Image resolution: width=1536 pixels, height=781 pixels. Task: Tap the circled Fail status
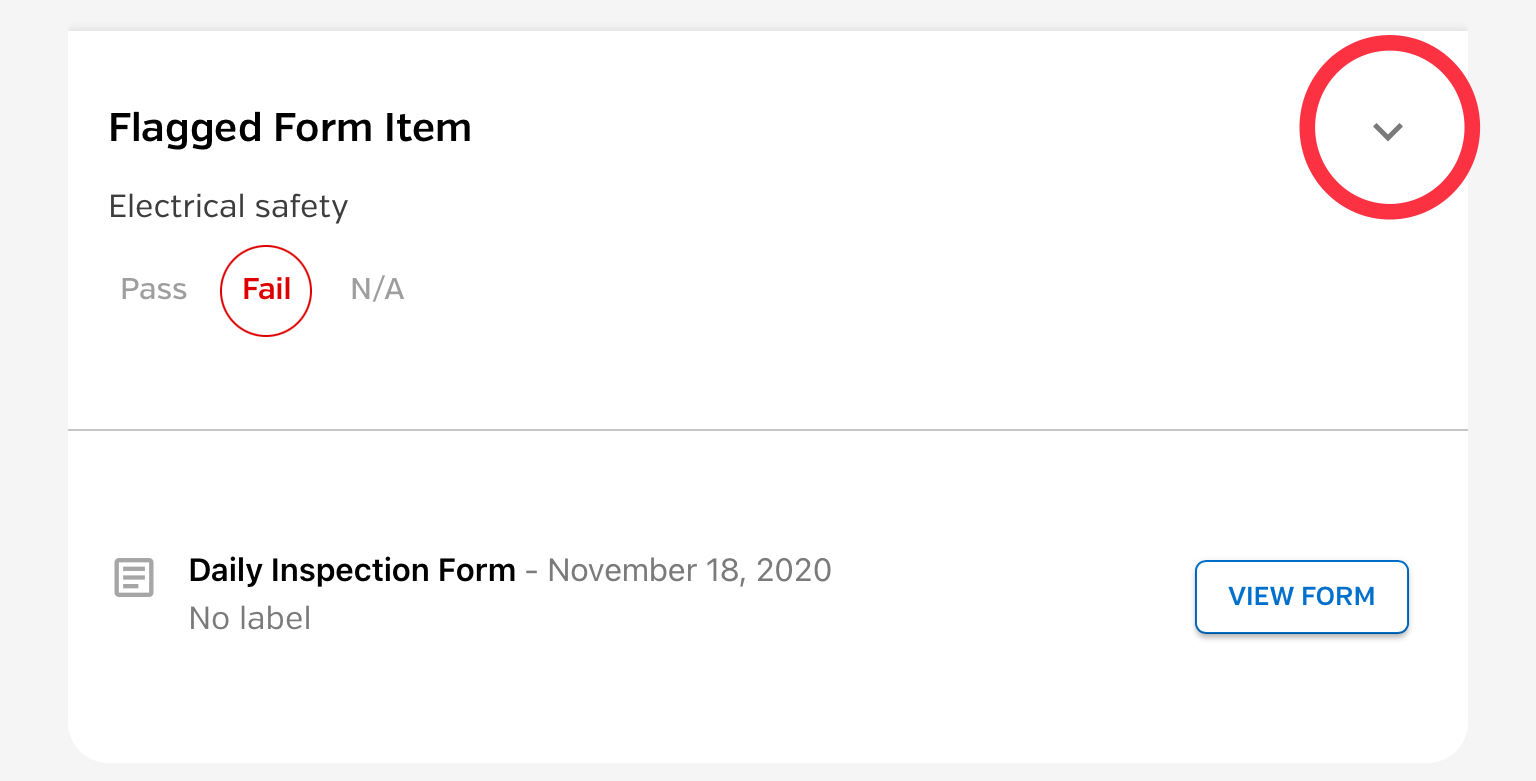pos(266,290)
